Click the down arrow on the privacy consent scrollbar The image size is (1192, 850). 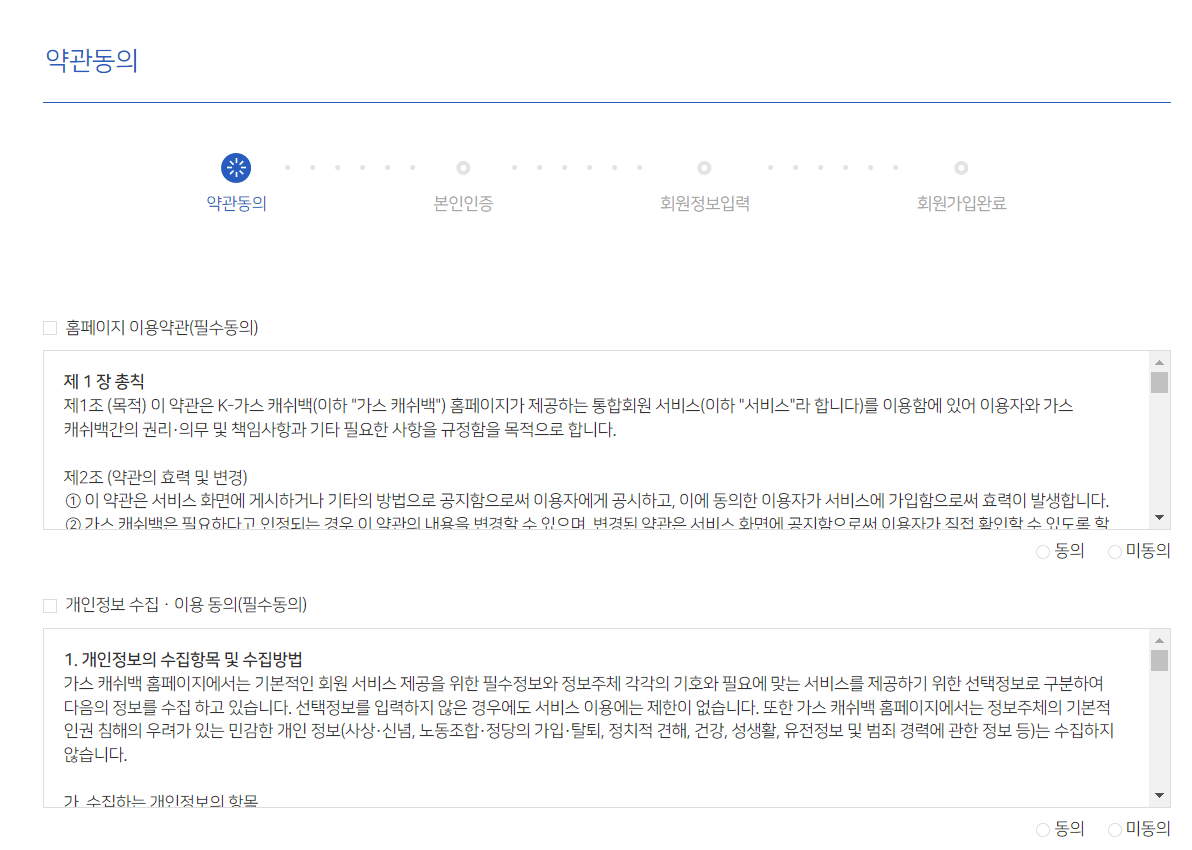tap(1160, 795)
